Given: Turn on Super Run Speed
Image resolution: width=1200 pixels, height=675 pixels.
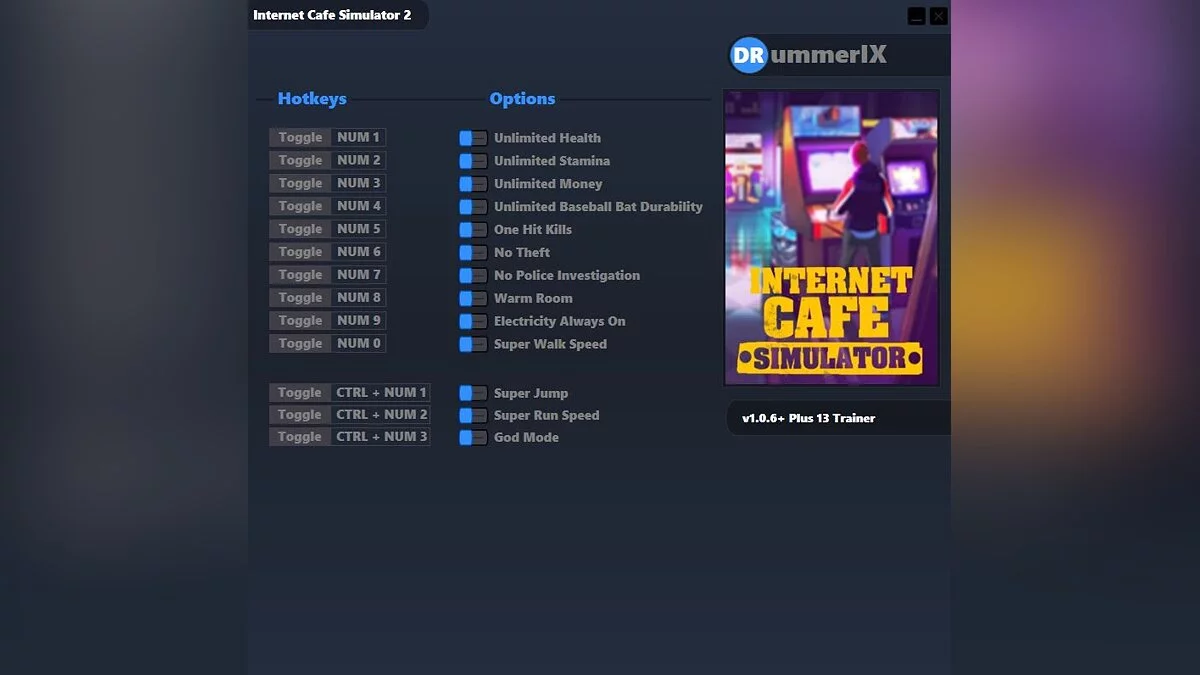Looking at the screenshot, I should pyautogui.click(x=472, y=415).
